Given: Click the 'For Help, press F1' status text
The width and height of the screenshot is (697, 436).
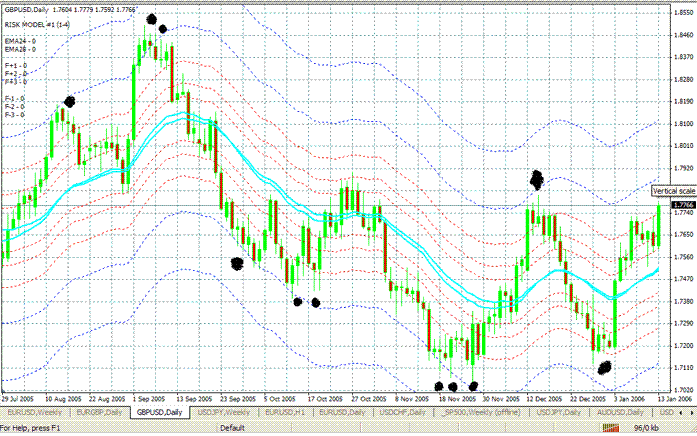Looking at the screenshot, I should [x=29, y=428].
